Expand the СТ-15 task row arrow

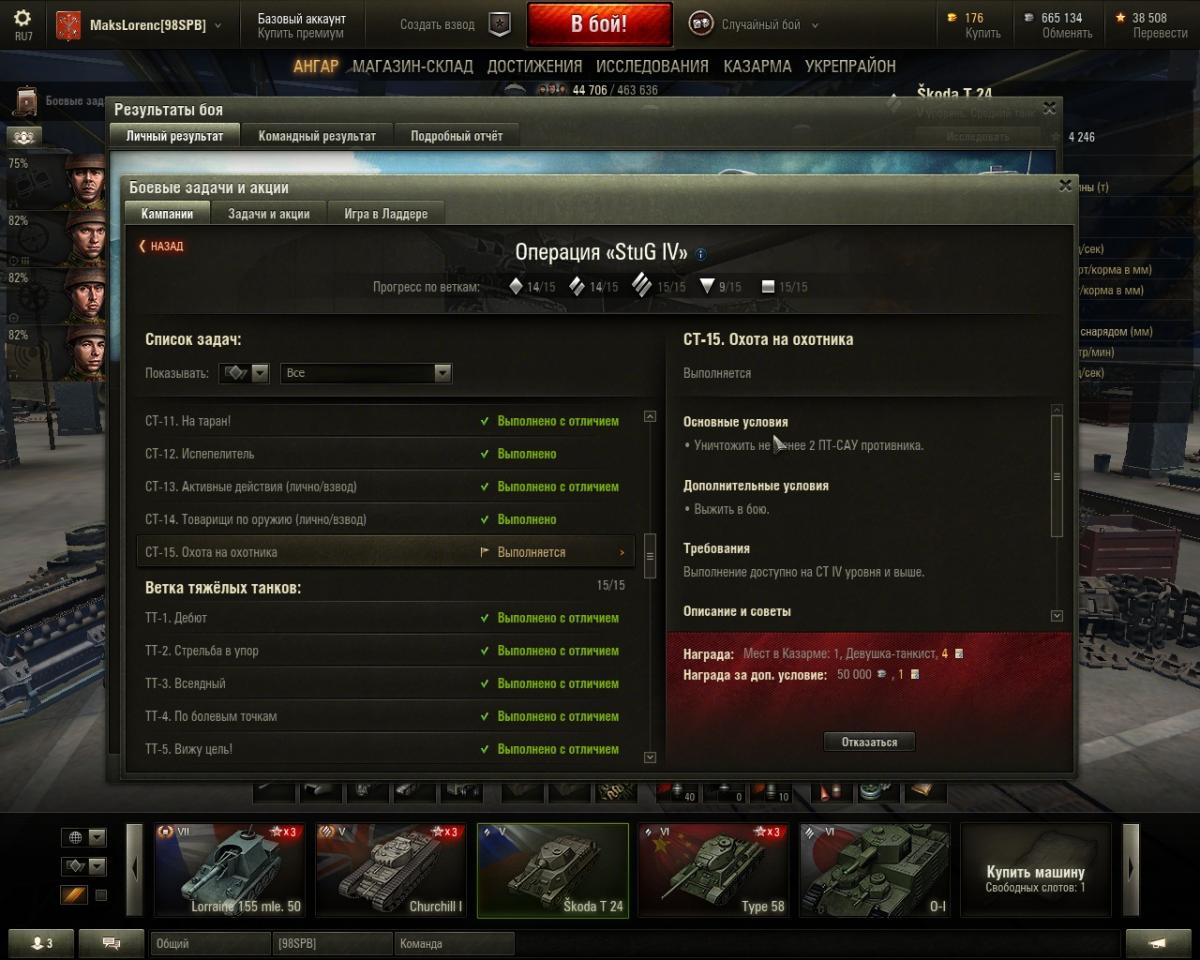pos(622,553)
